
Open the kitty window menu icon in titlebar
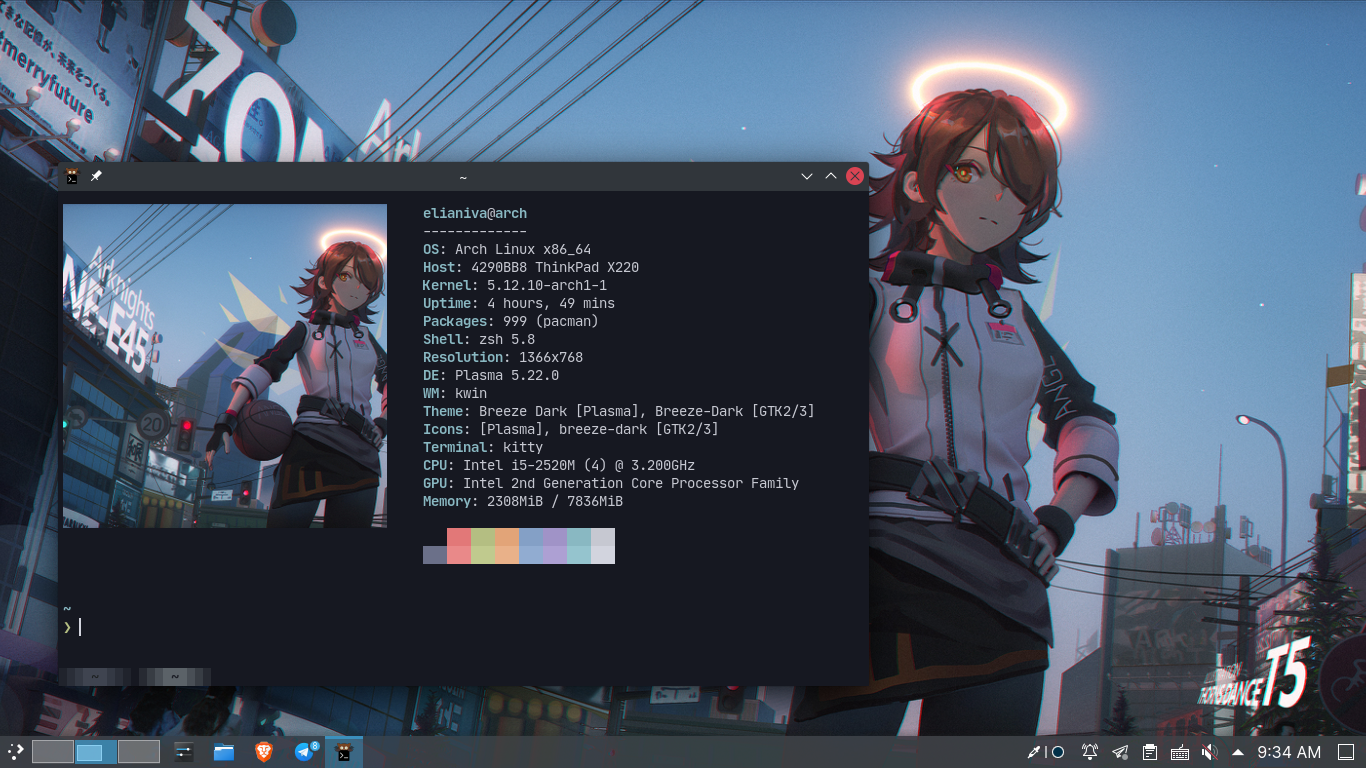point(72,176)
